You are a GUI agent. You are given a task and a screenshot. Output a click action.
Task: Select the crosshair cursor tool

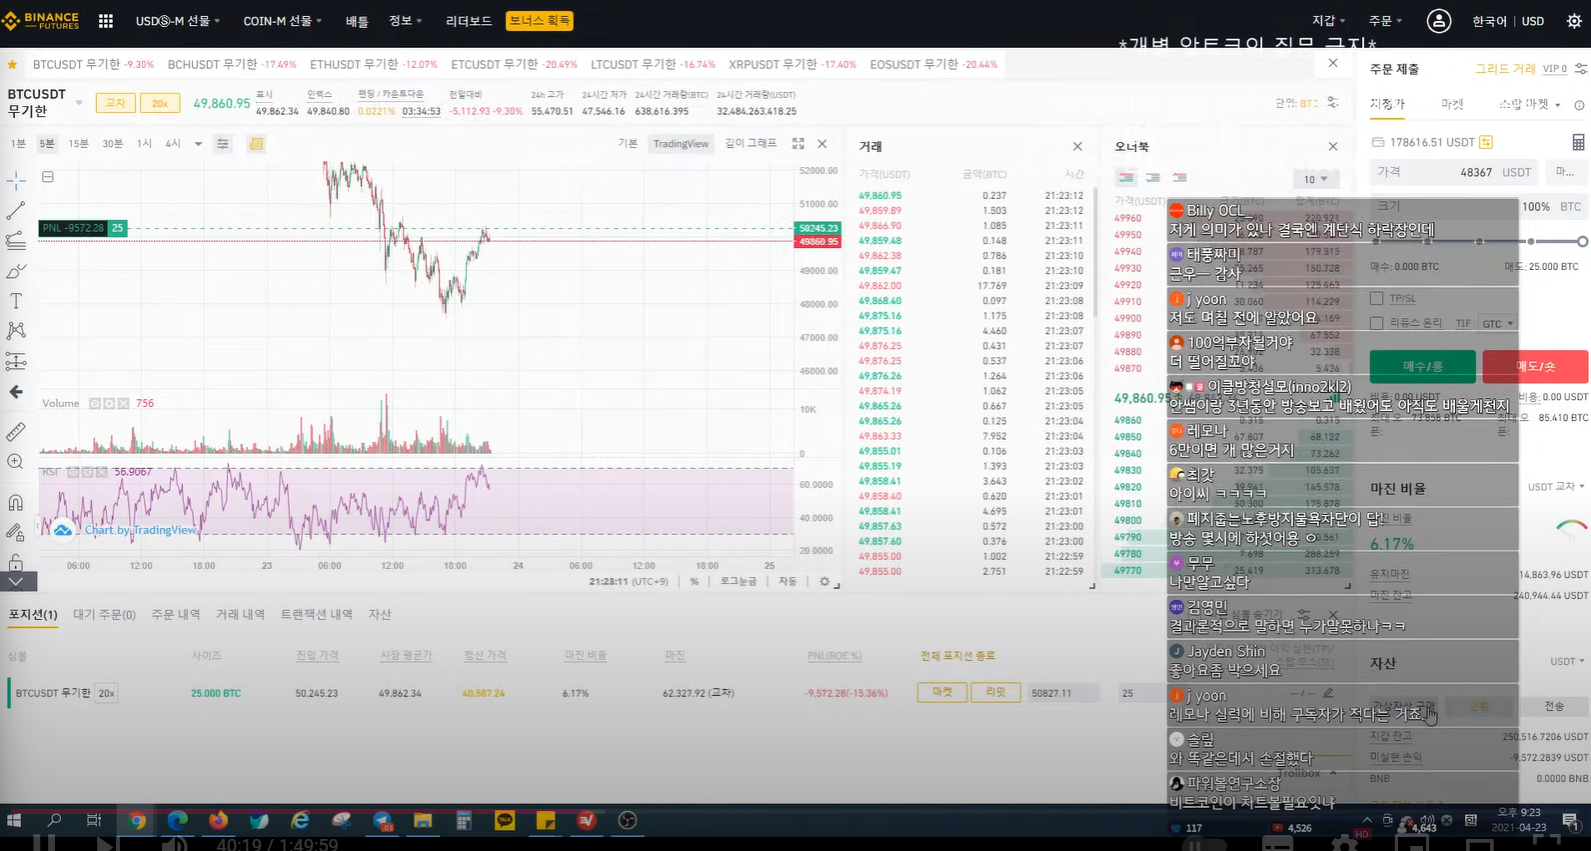(16, 181)
